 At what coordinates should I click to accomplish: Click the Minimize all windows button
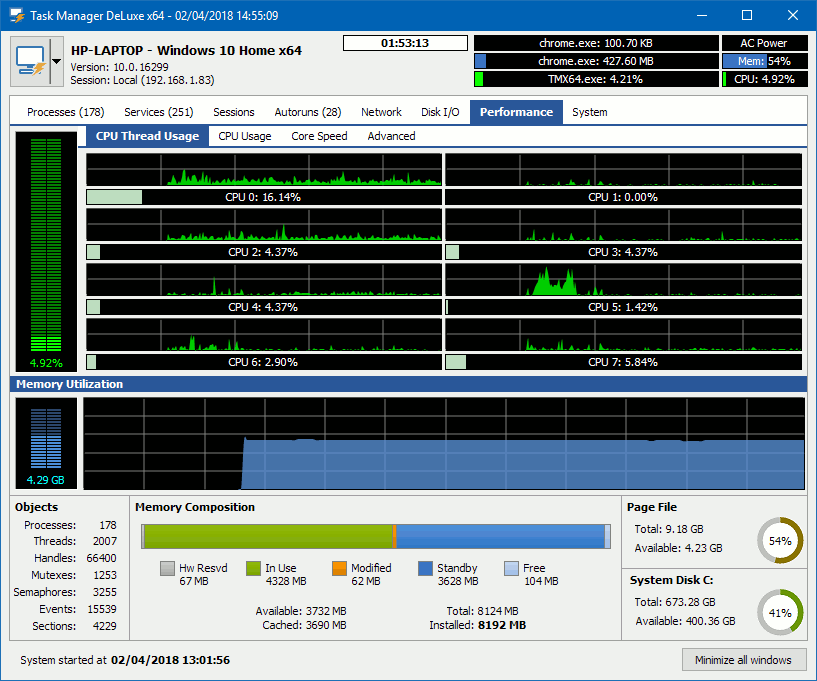[744, 660]
